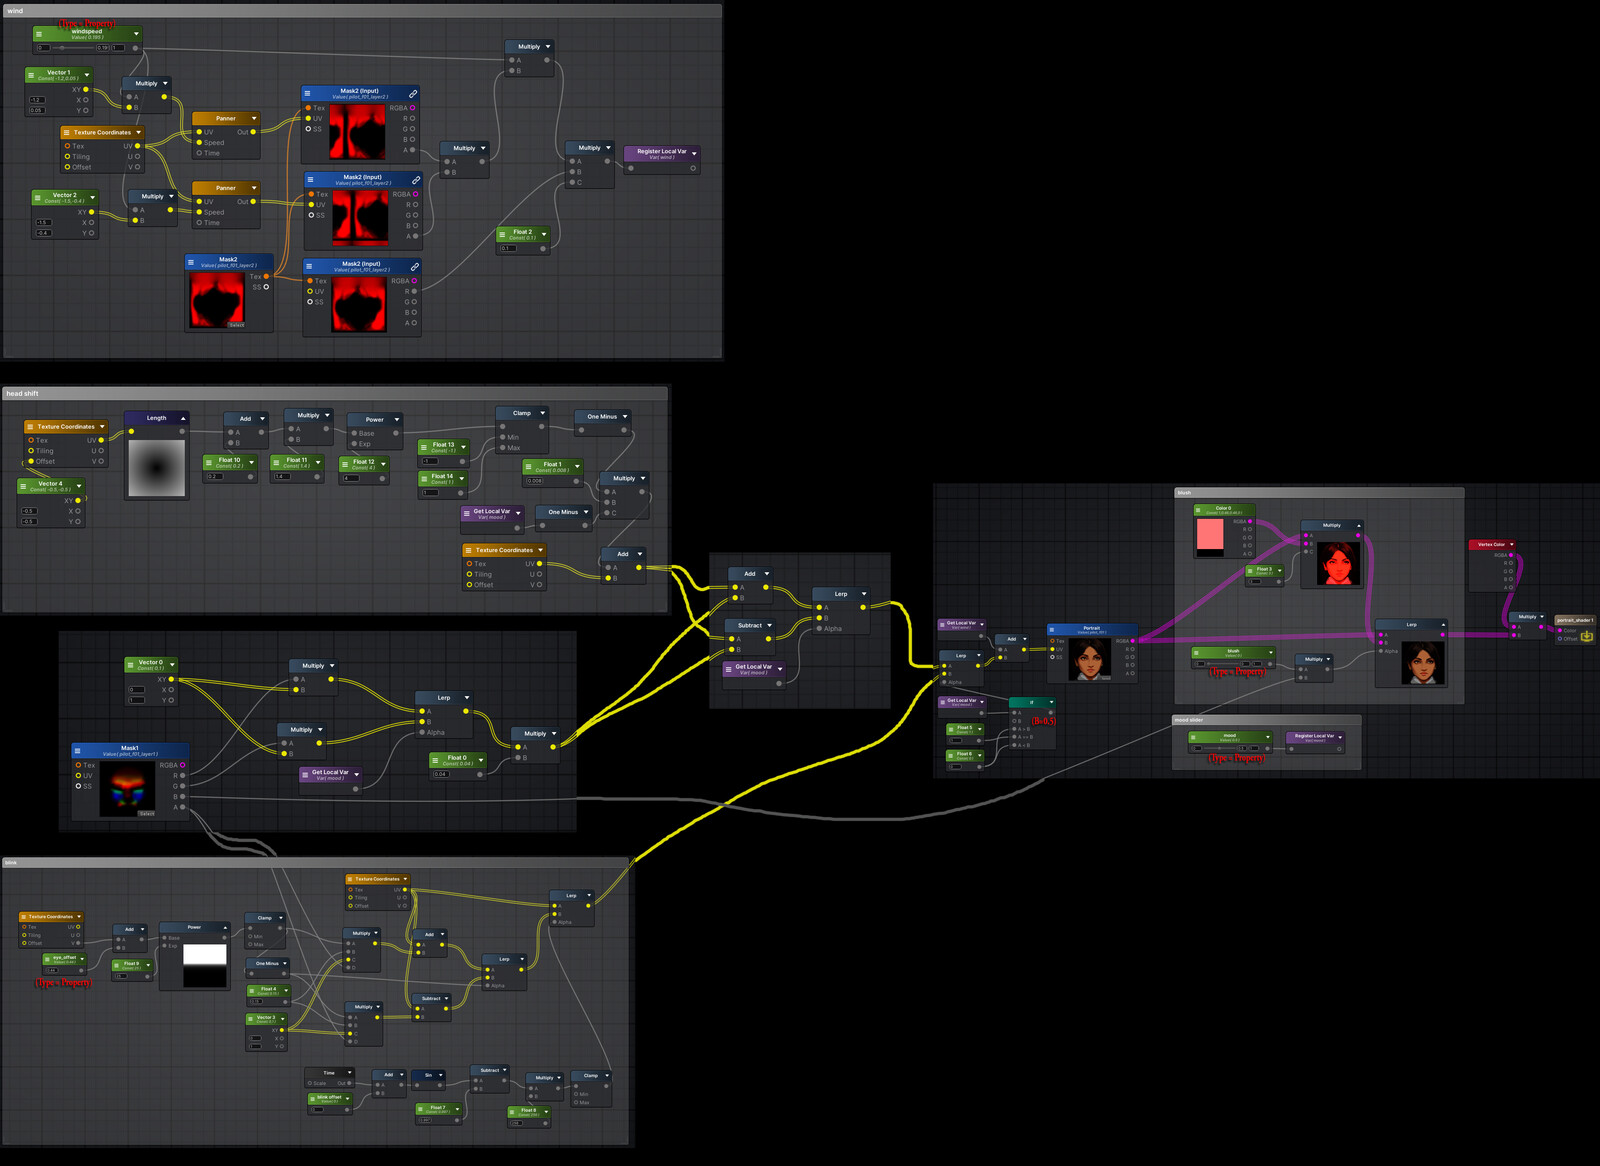Viewport: 1600px width, 1166px height.
Task: Click the Float 0 value field 0.04
Action: pos(441,774)
